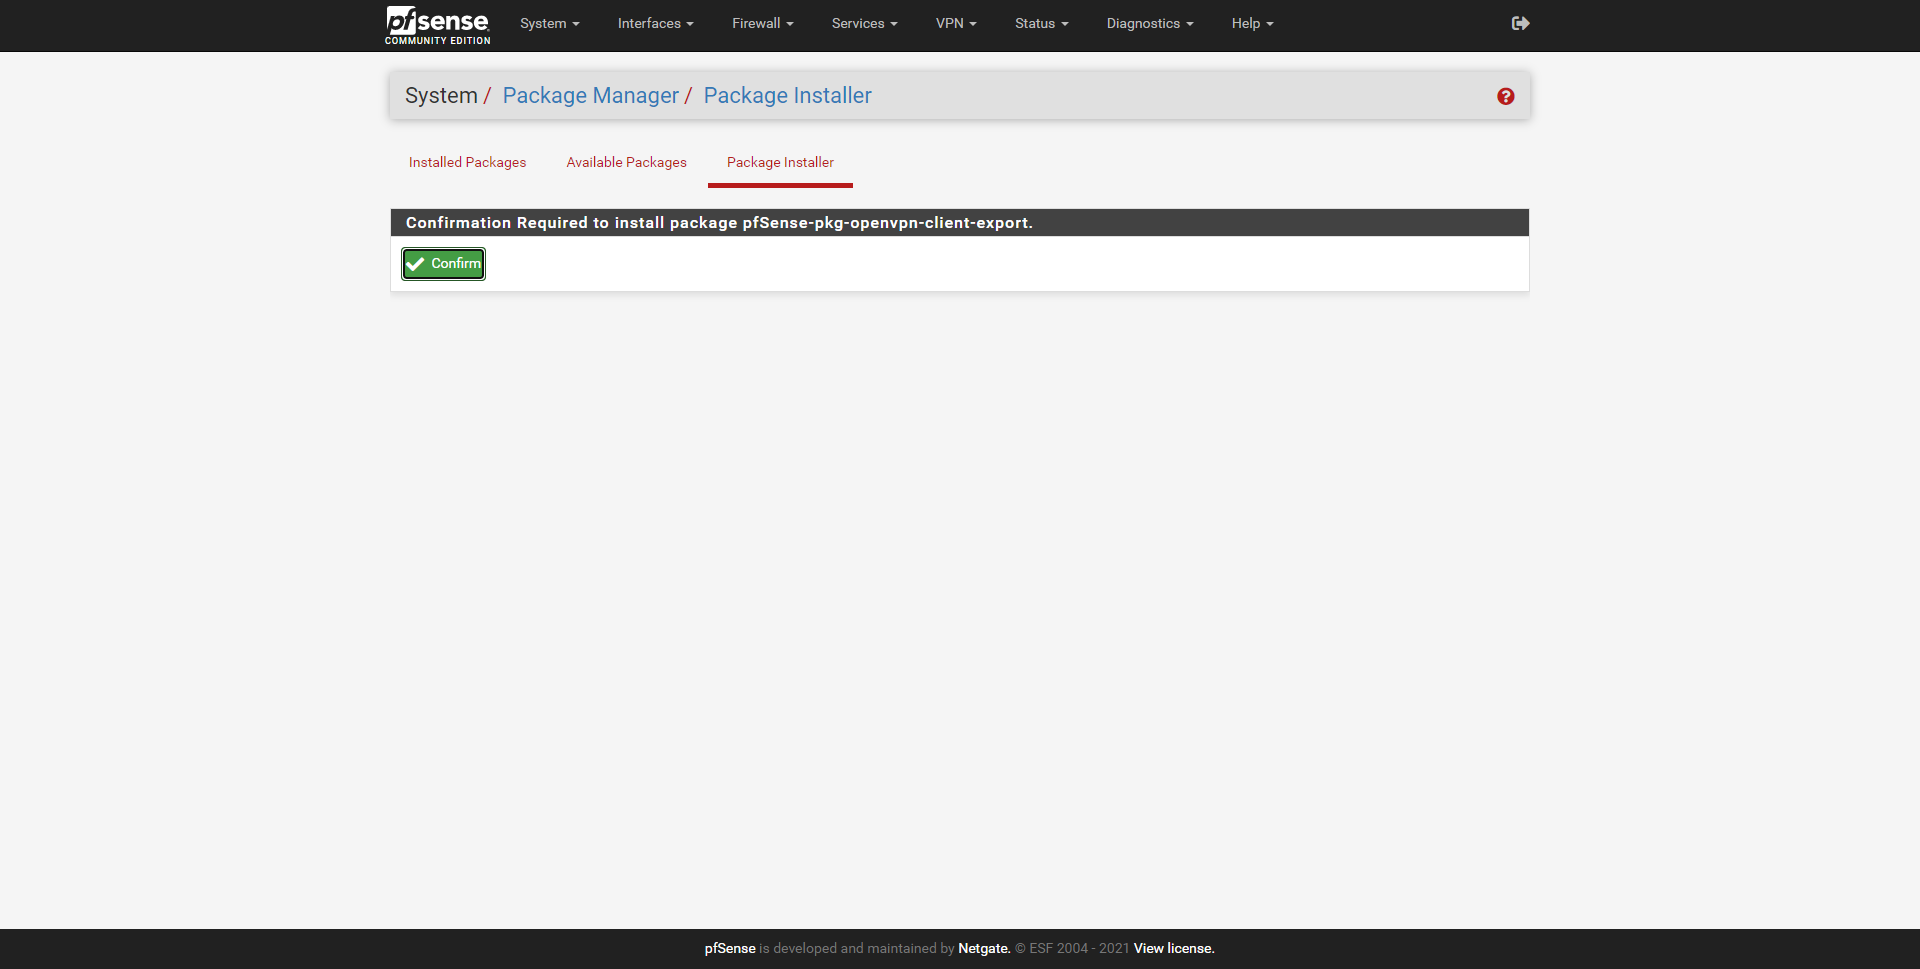The image size is (1920, 969).
Task: Open the red help question-mark icon
Action: click(x=1505, y=96)
